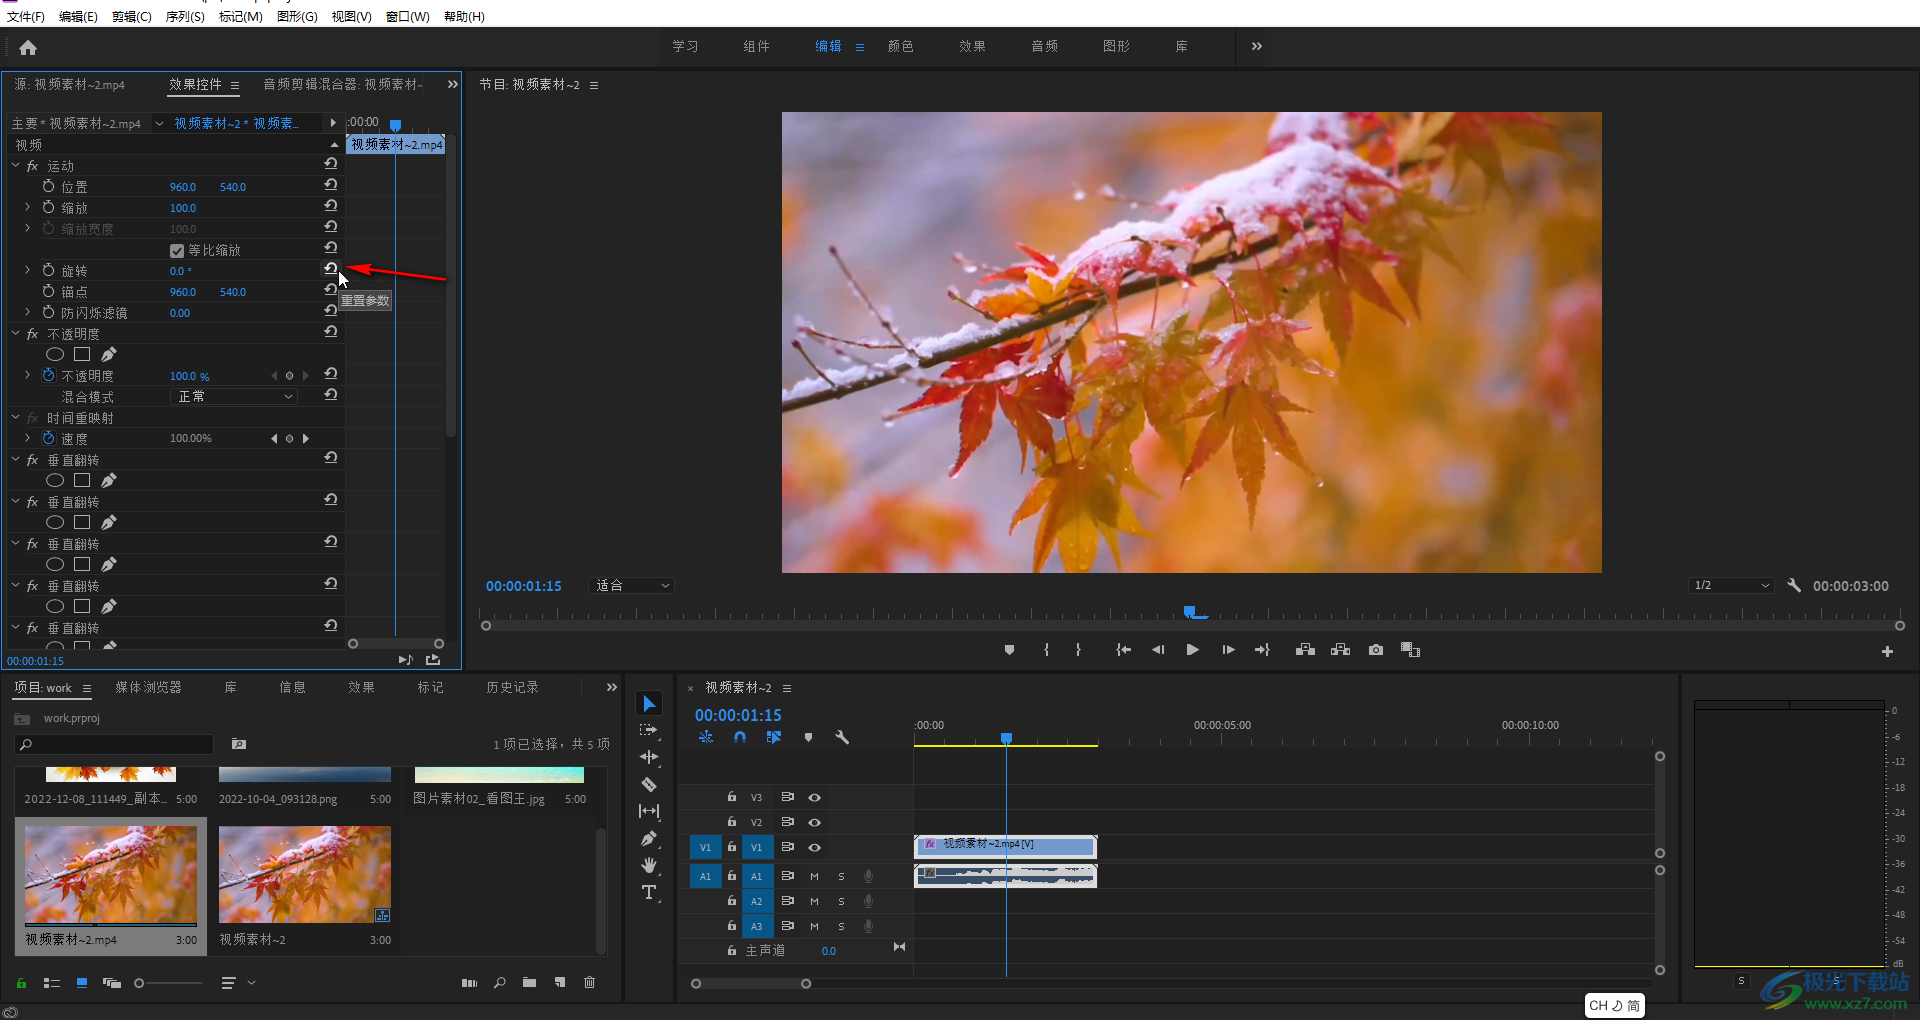Viewport: 1920px width, 1020px height.
Task: Open the 文件(F) menu
Action: (x=26, y=16)
